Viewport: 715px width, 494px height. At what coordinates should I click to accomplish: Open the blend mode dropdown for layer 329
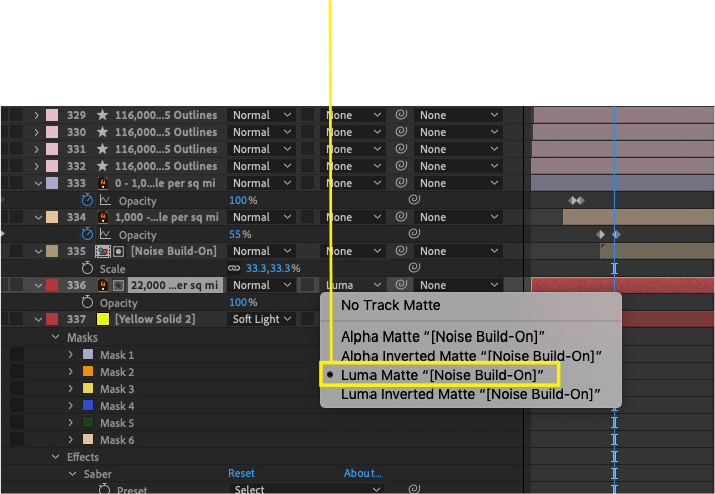[x=261, y=115]
